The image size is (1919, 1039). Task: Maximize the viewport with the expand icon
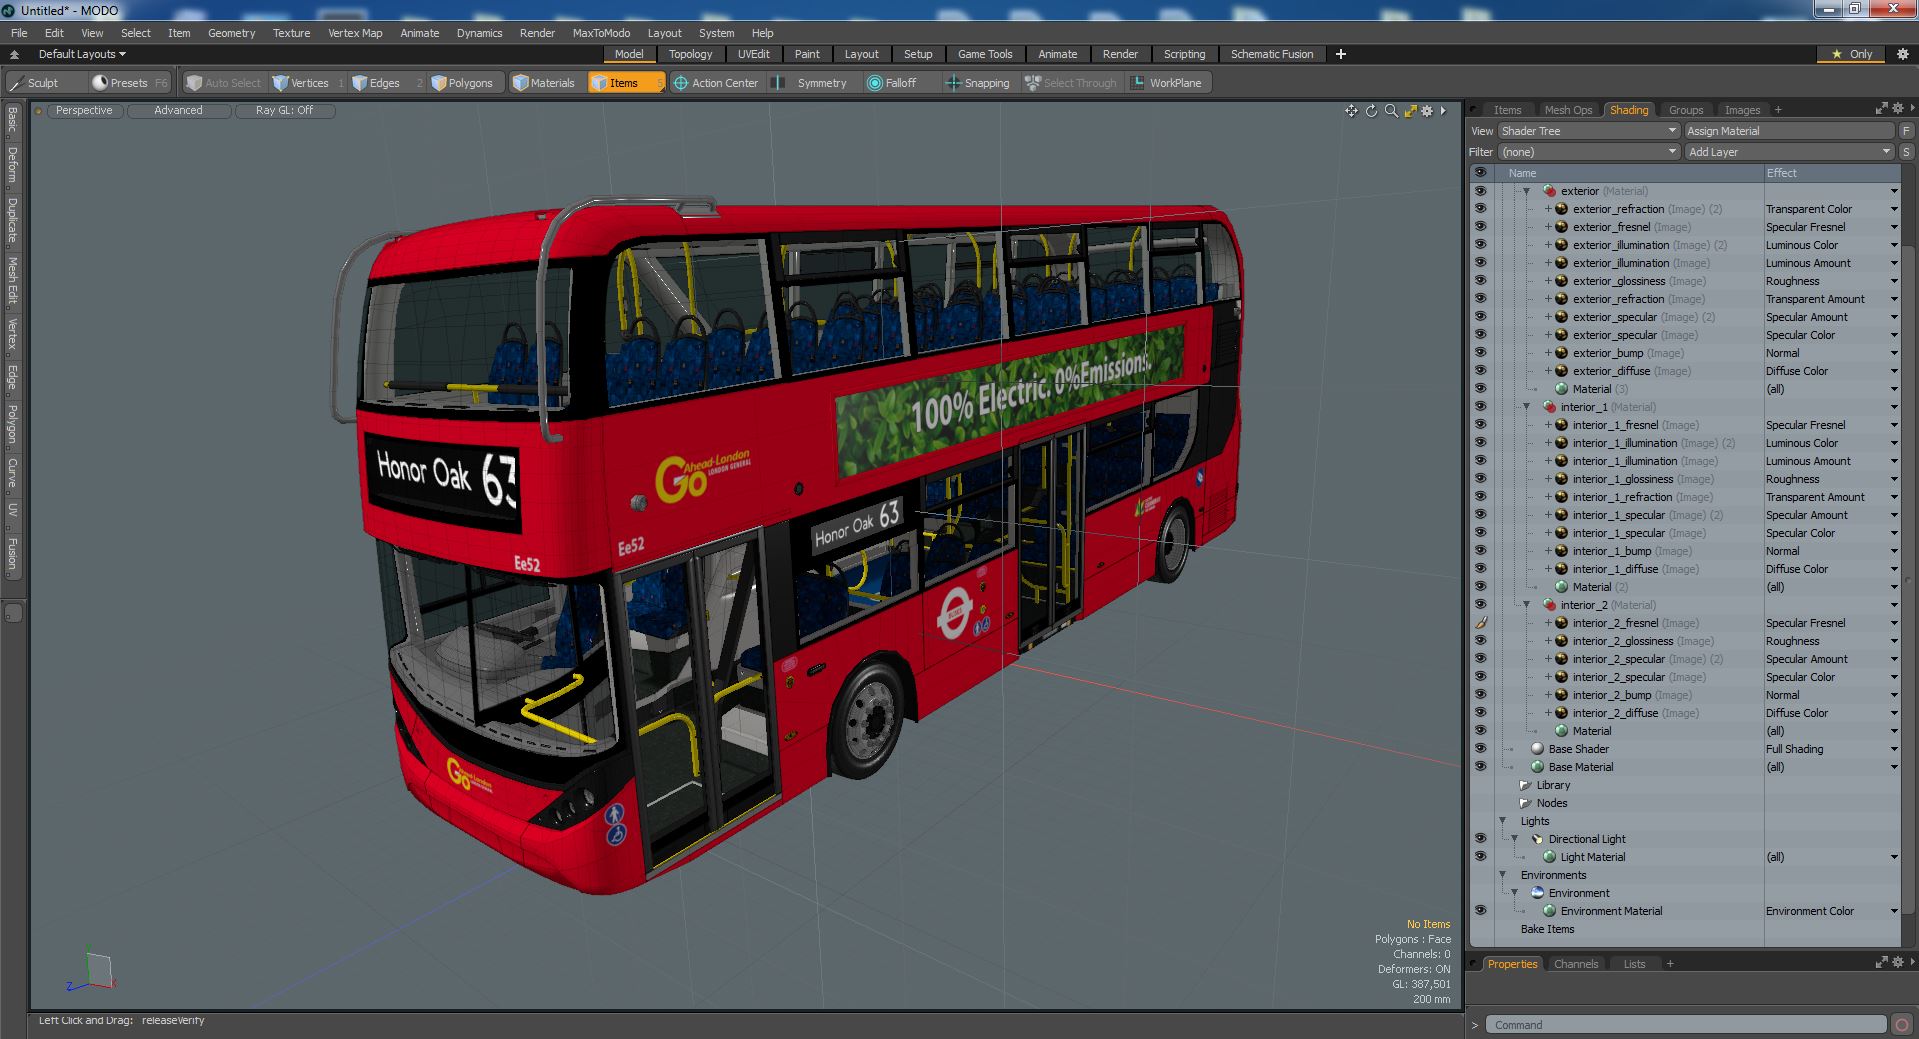coord(1410,111)
